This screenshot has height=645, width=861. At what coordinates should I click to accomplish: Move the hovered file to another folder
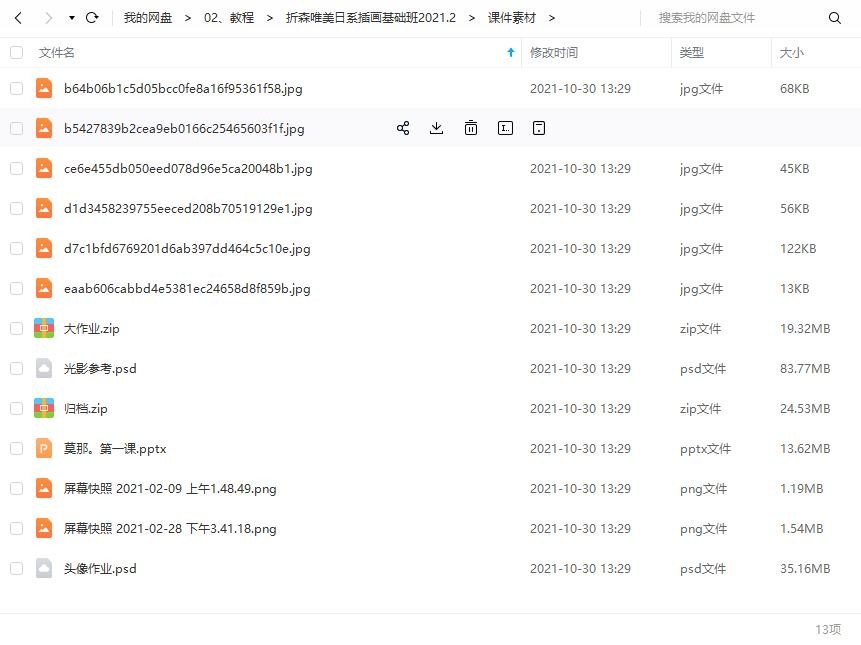coord(538,128)
